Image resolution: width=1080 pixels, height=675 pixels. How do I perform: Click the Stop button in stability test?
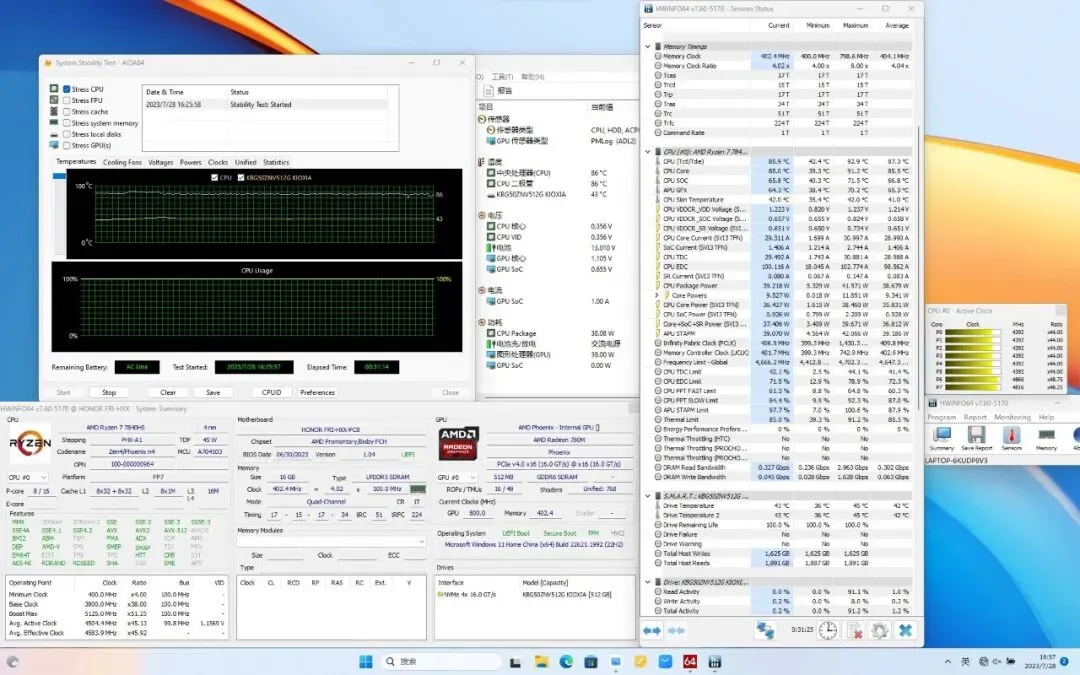tap(109, 393)
